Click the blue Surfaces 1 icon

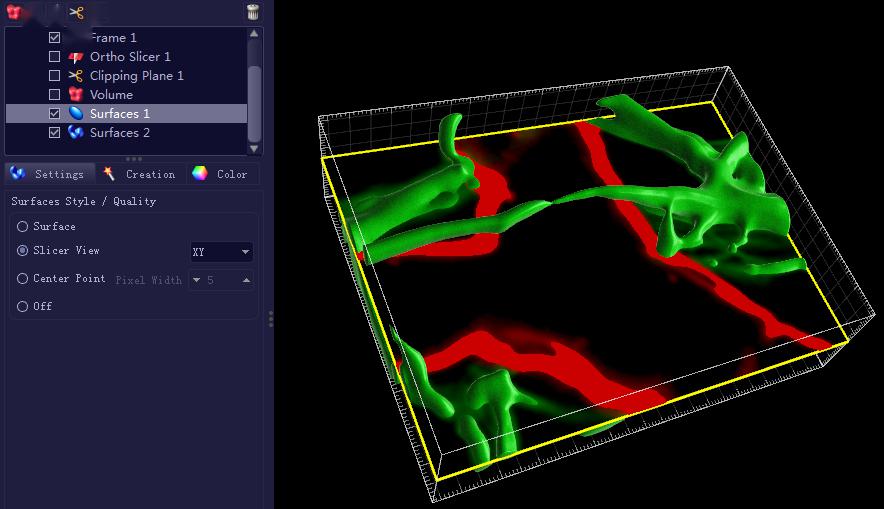76,114
